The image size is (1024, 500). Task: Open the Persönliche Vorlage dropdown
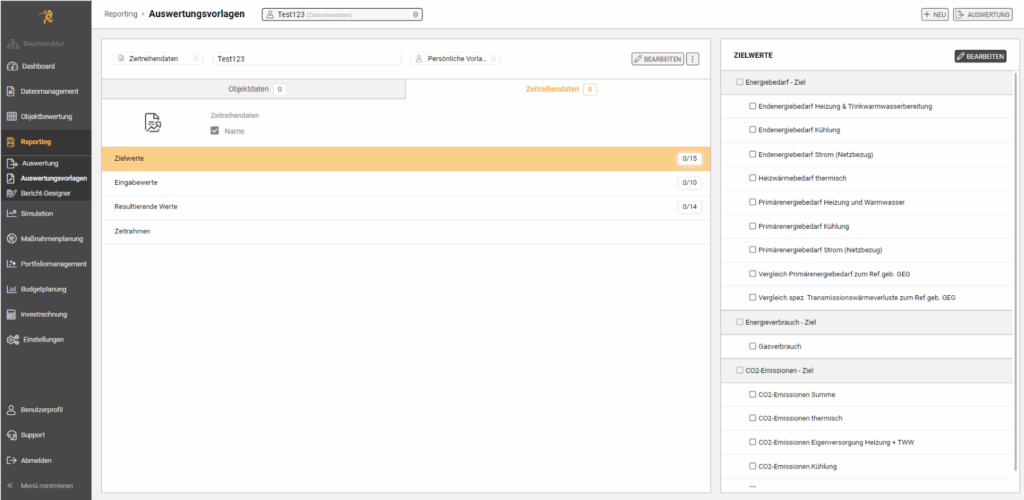[455, 59]
